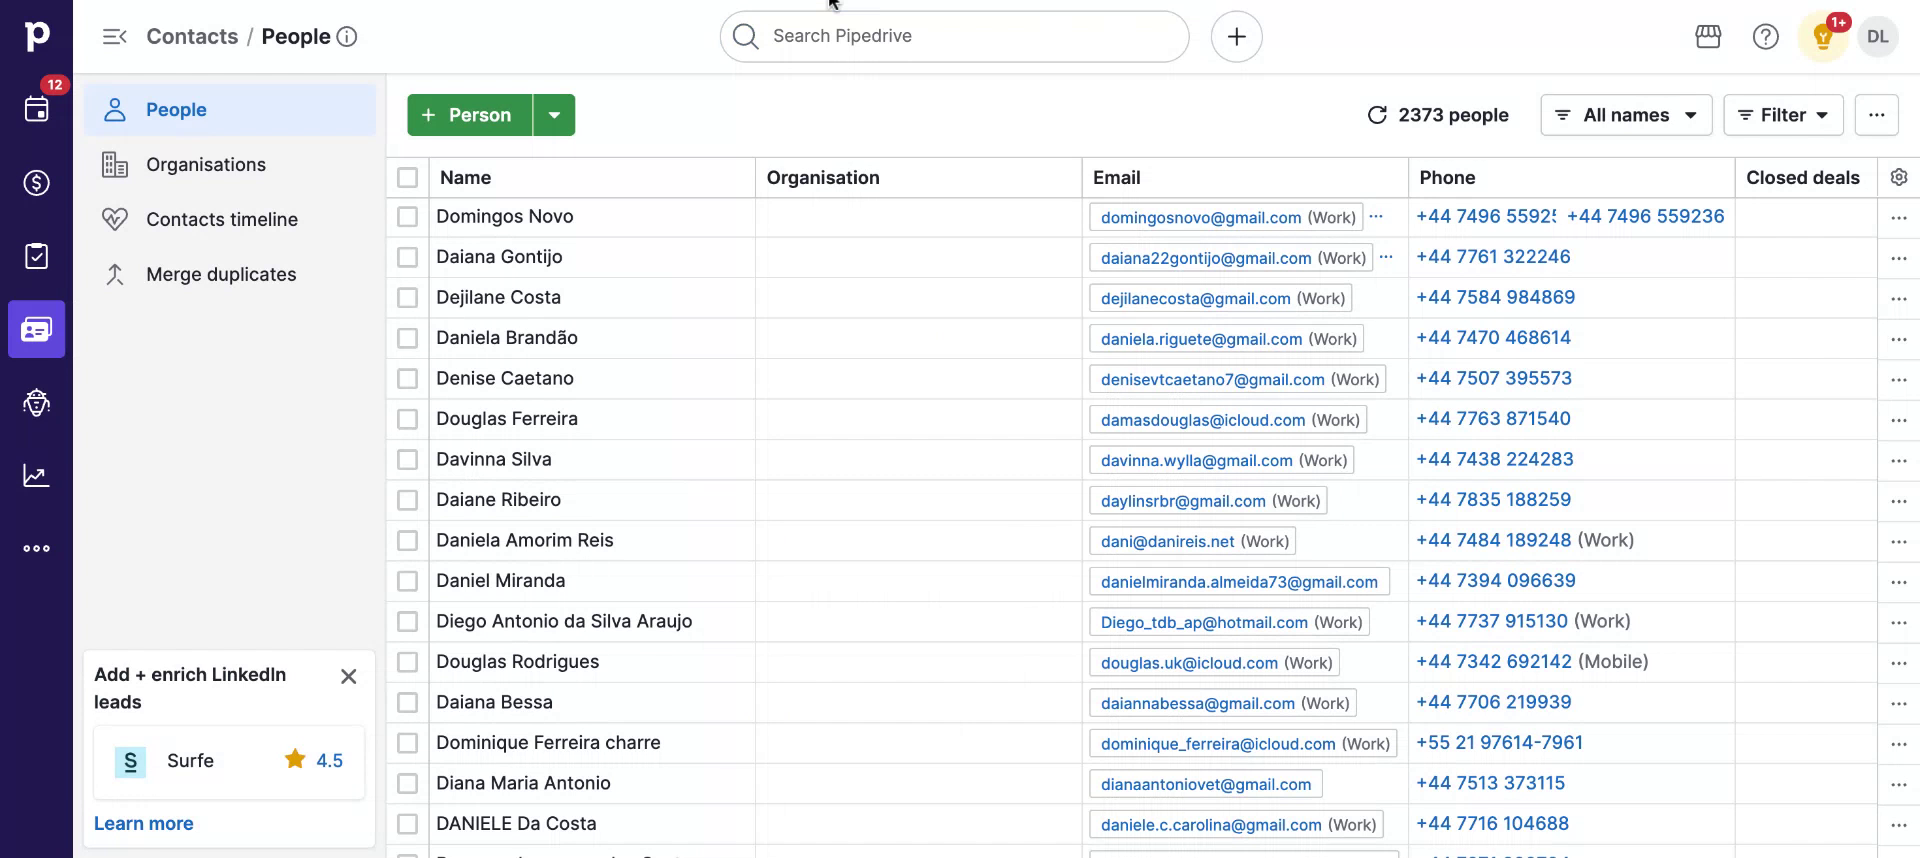
Task: Click the quick add plus button
Action: point(1236,37)
